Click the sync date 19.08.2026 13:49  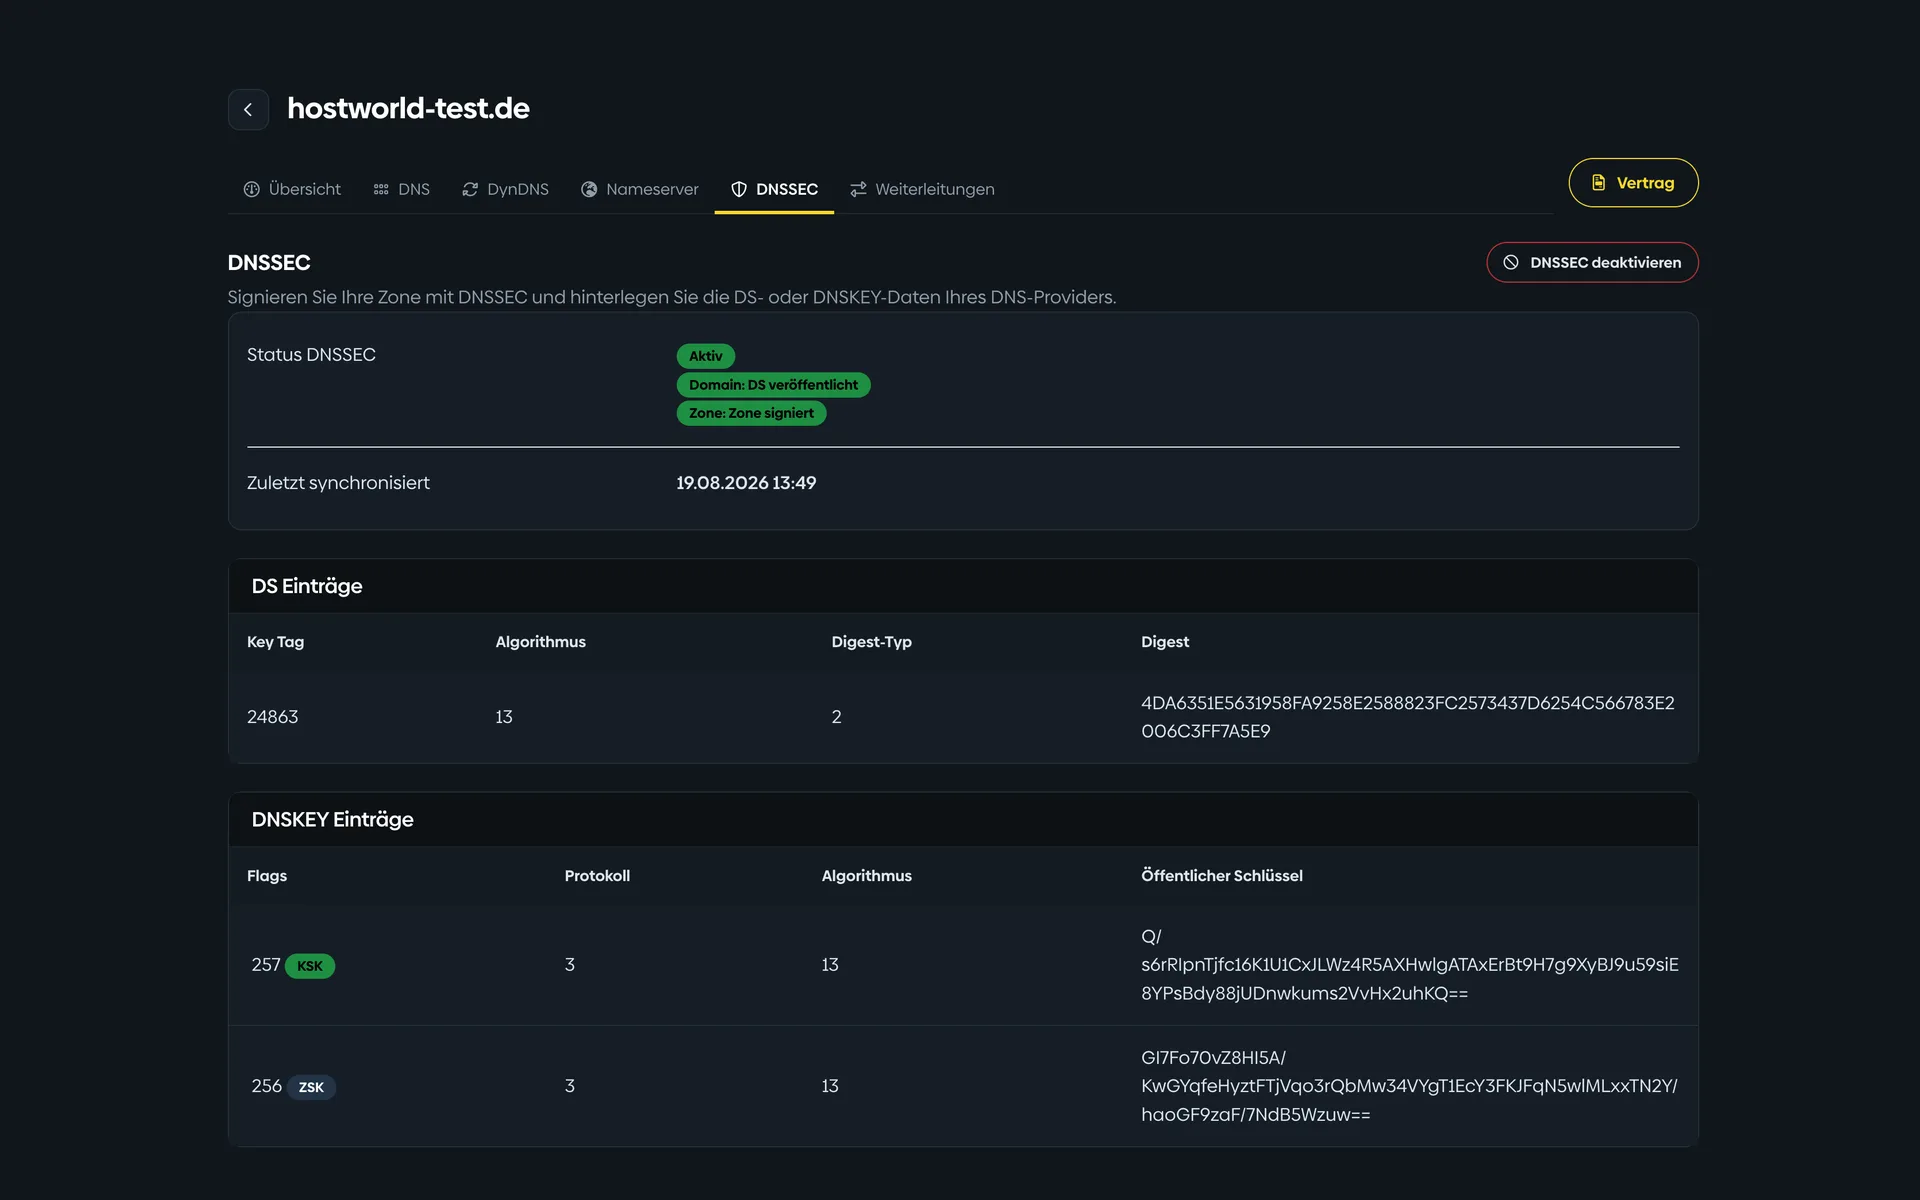[x=746, y=483]
